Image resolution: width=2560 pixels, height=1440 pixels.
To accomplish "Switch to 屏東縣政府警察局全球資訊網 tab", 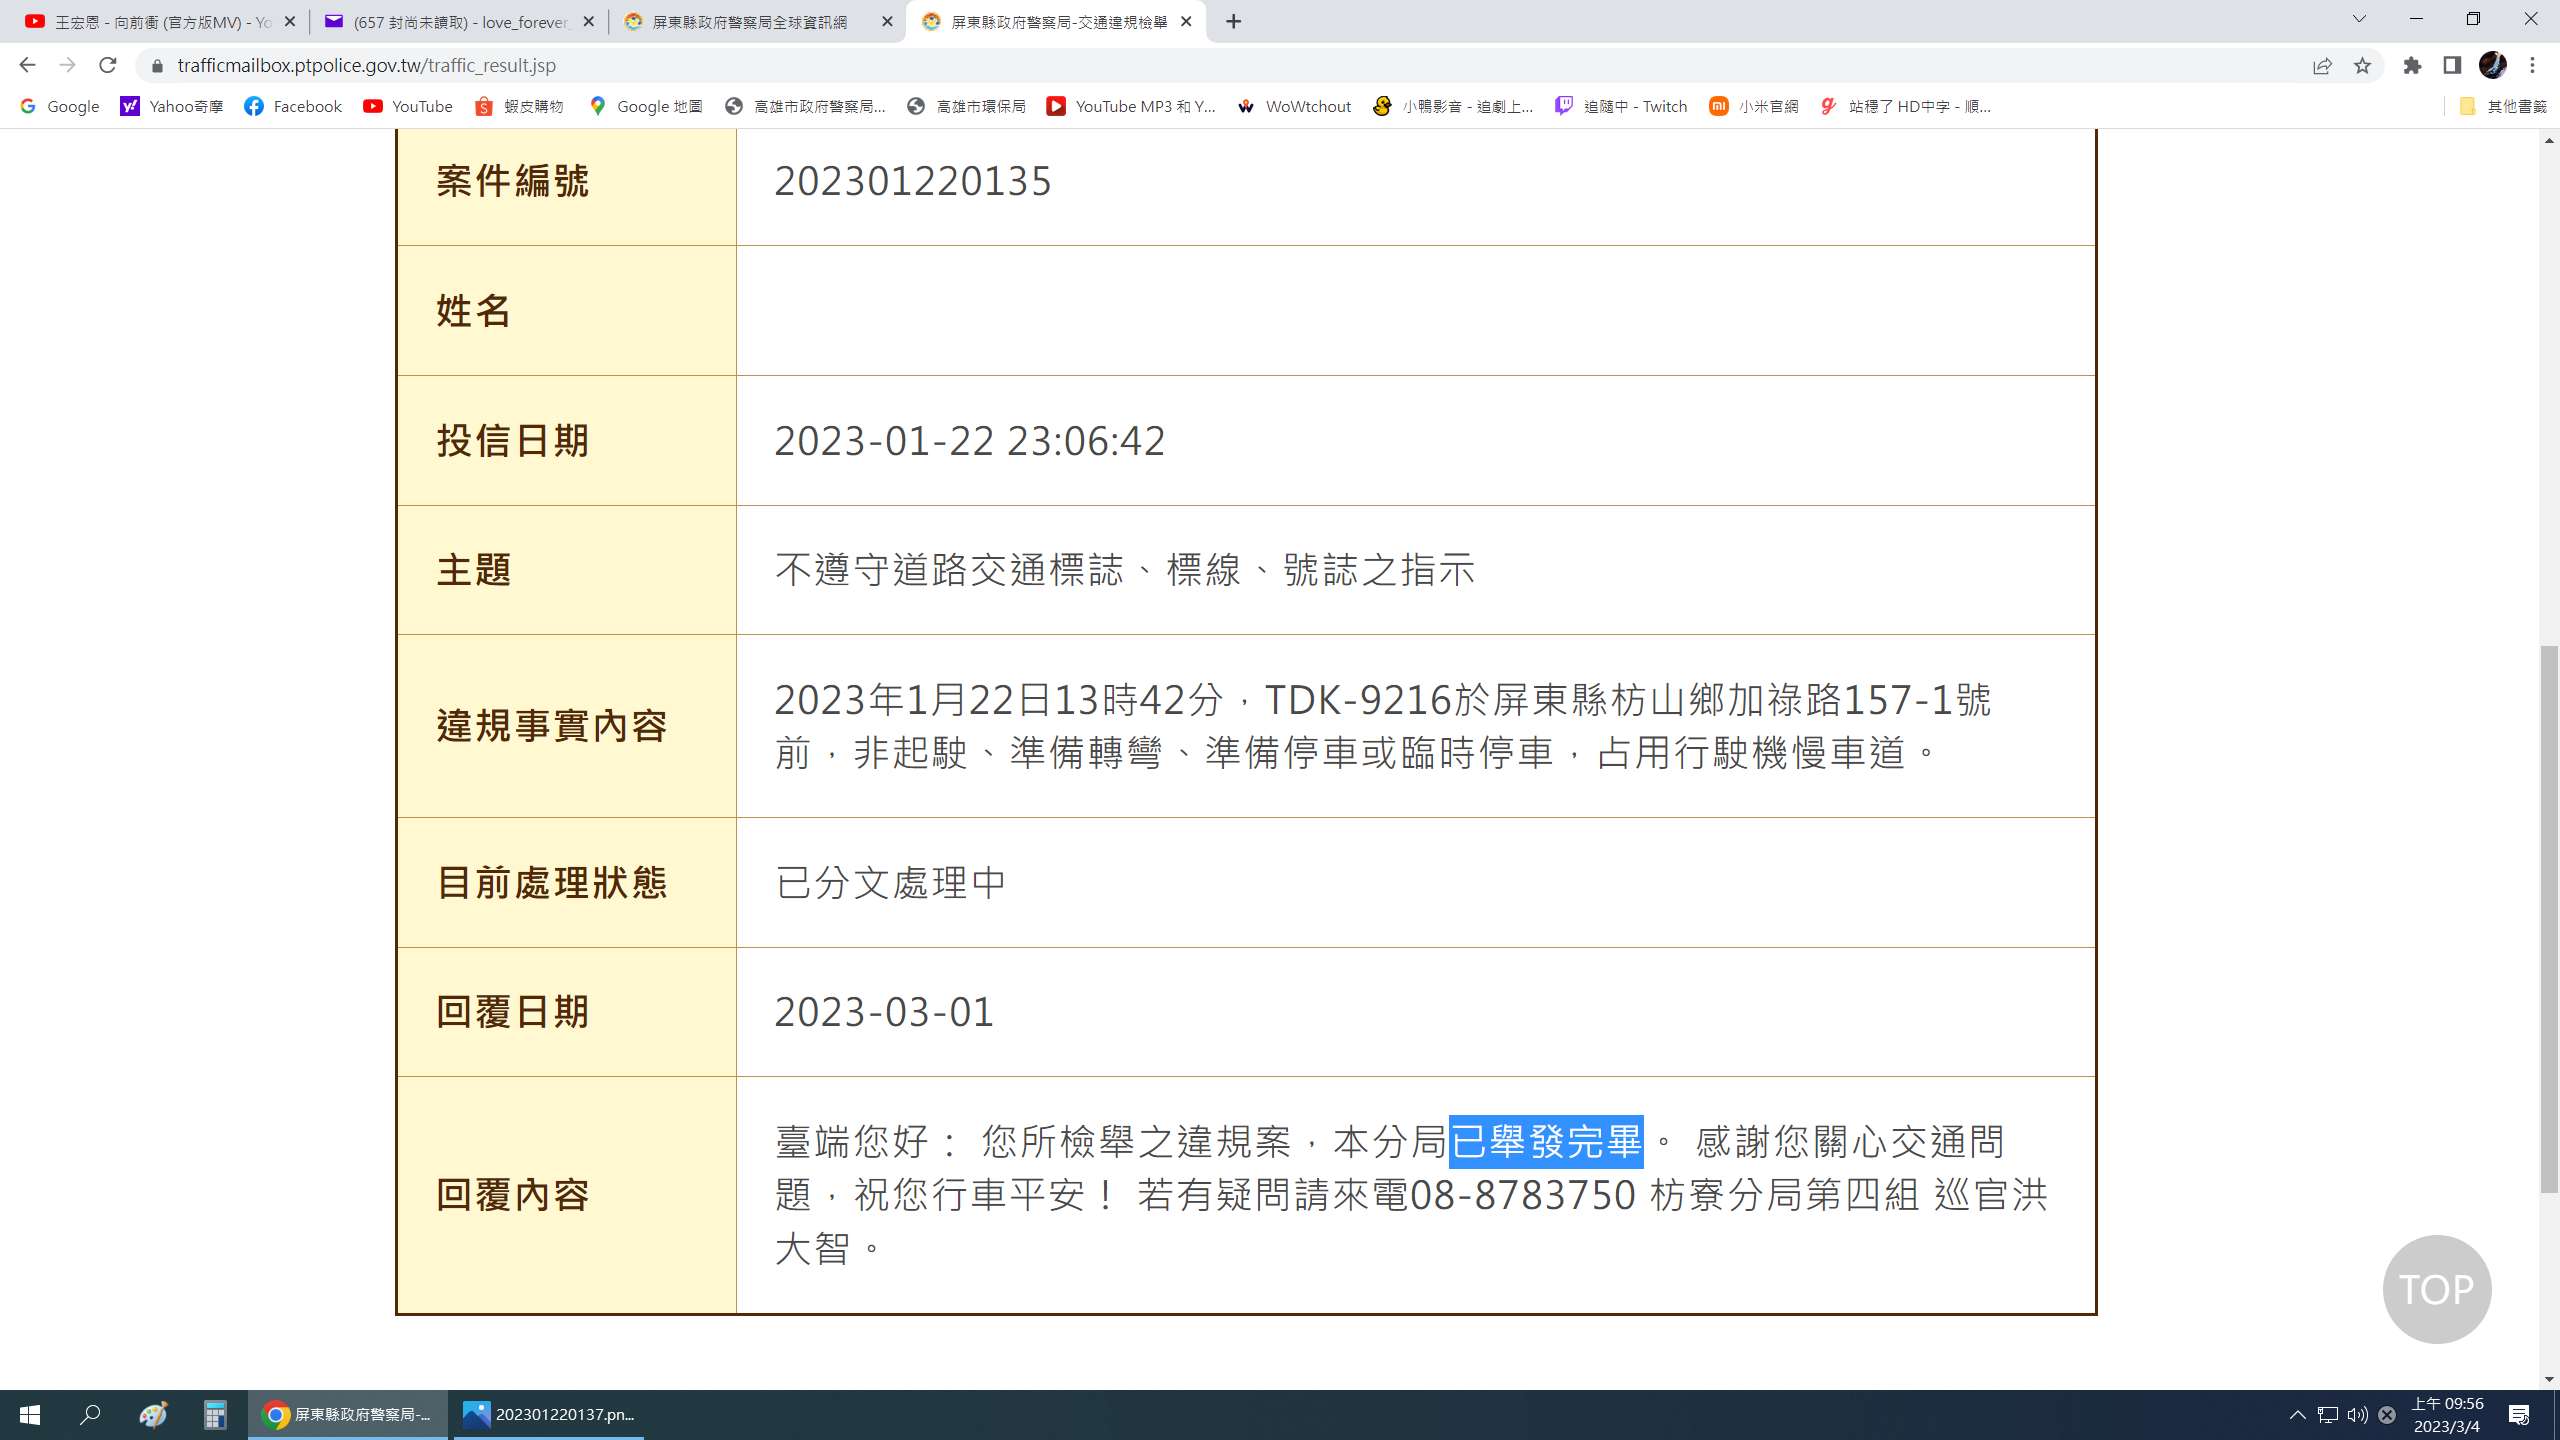I will point(756,21).
